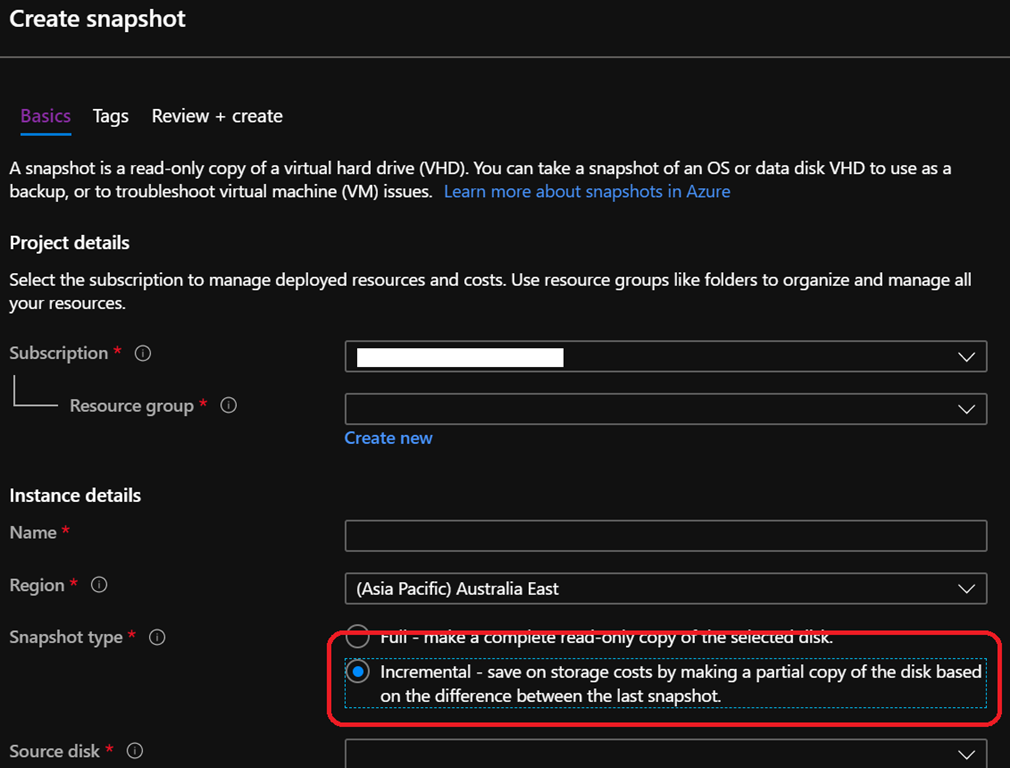Open Learn more about snapshots in Azure

(587, 191)
